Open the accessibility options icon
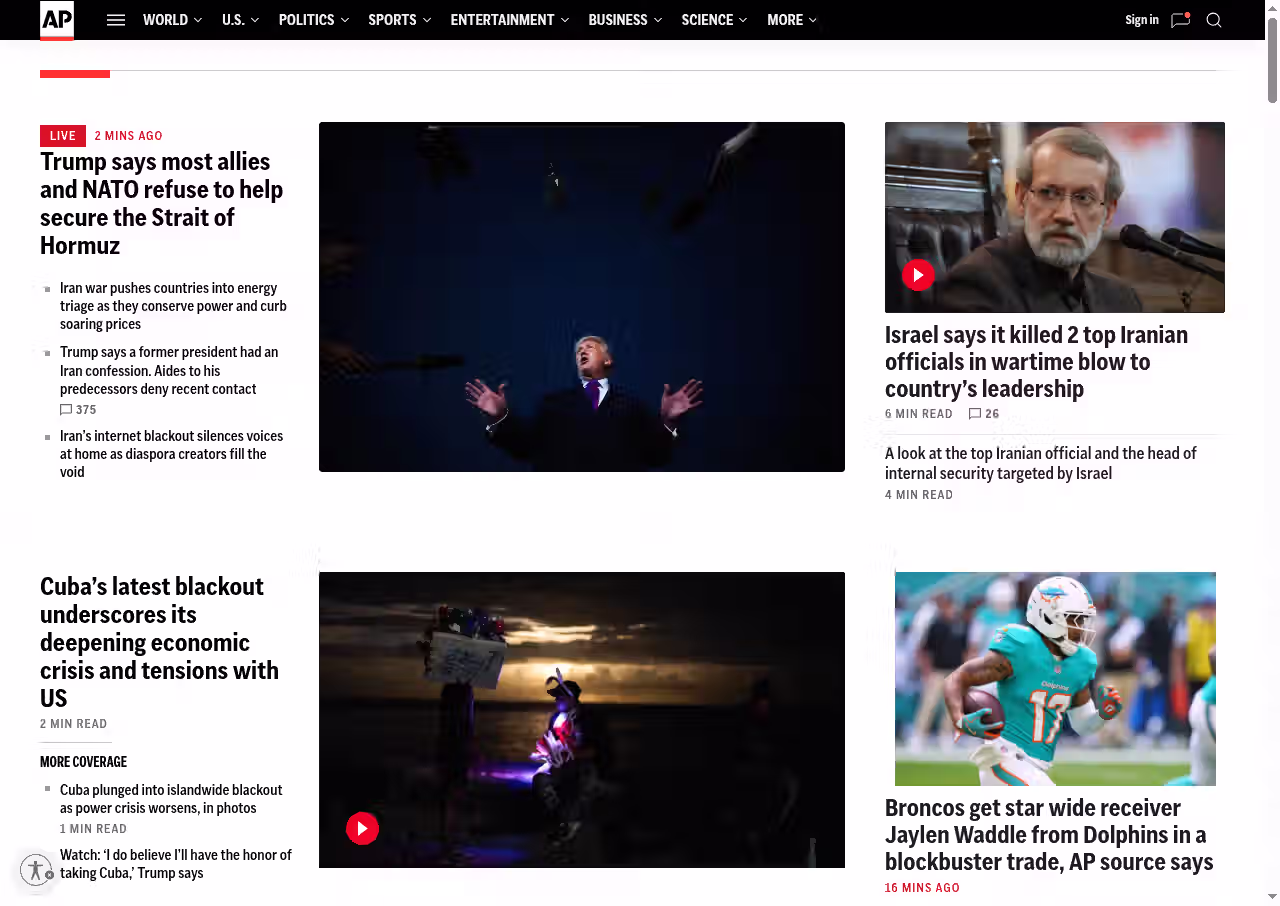Image resolution: width=1280 pixels, height=906 pixels. (36, 870)
